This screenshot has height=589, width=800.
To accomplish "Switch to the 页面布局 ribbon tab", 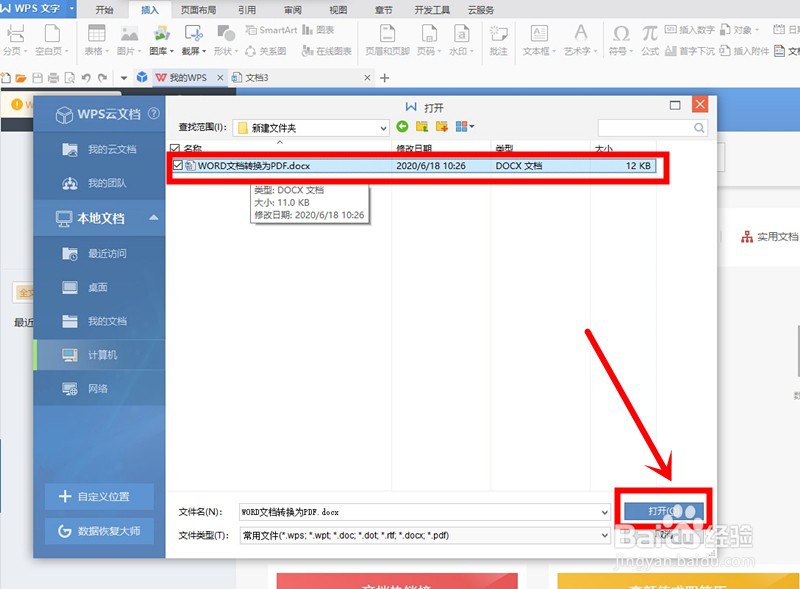I will [x=198, y=10].
